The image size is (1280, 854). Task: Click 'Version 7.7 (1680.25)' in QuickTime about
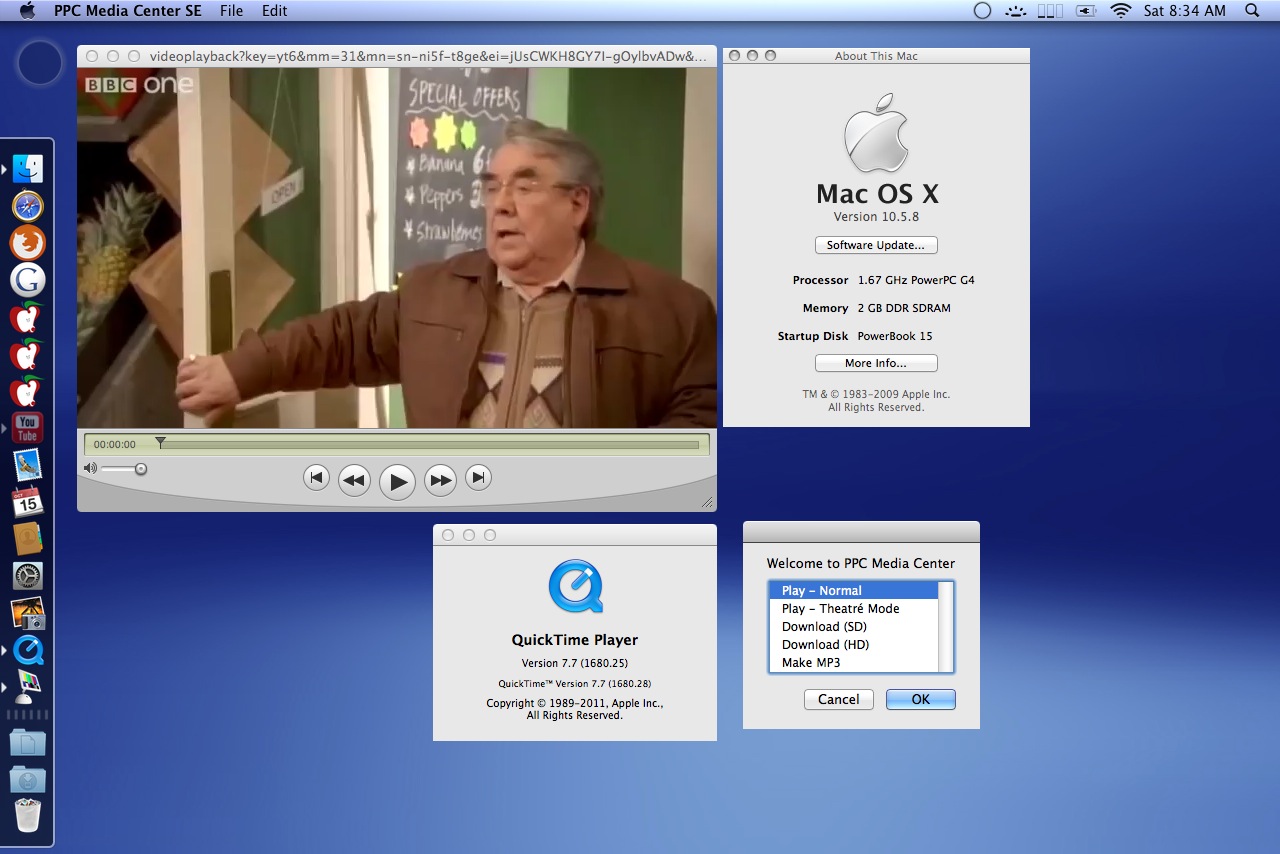pos(575,664)
